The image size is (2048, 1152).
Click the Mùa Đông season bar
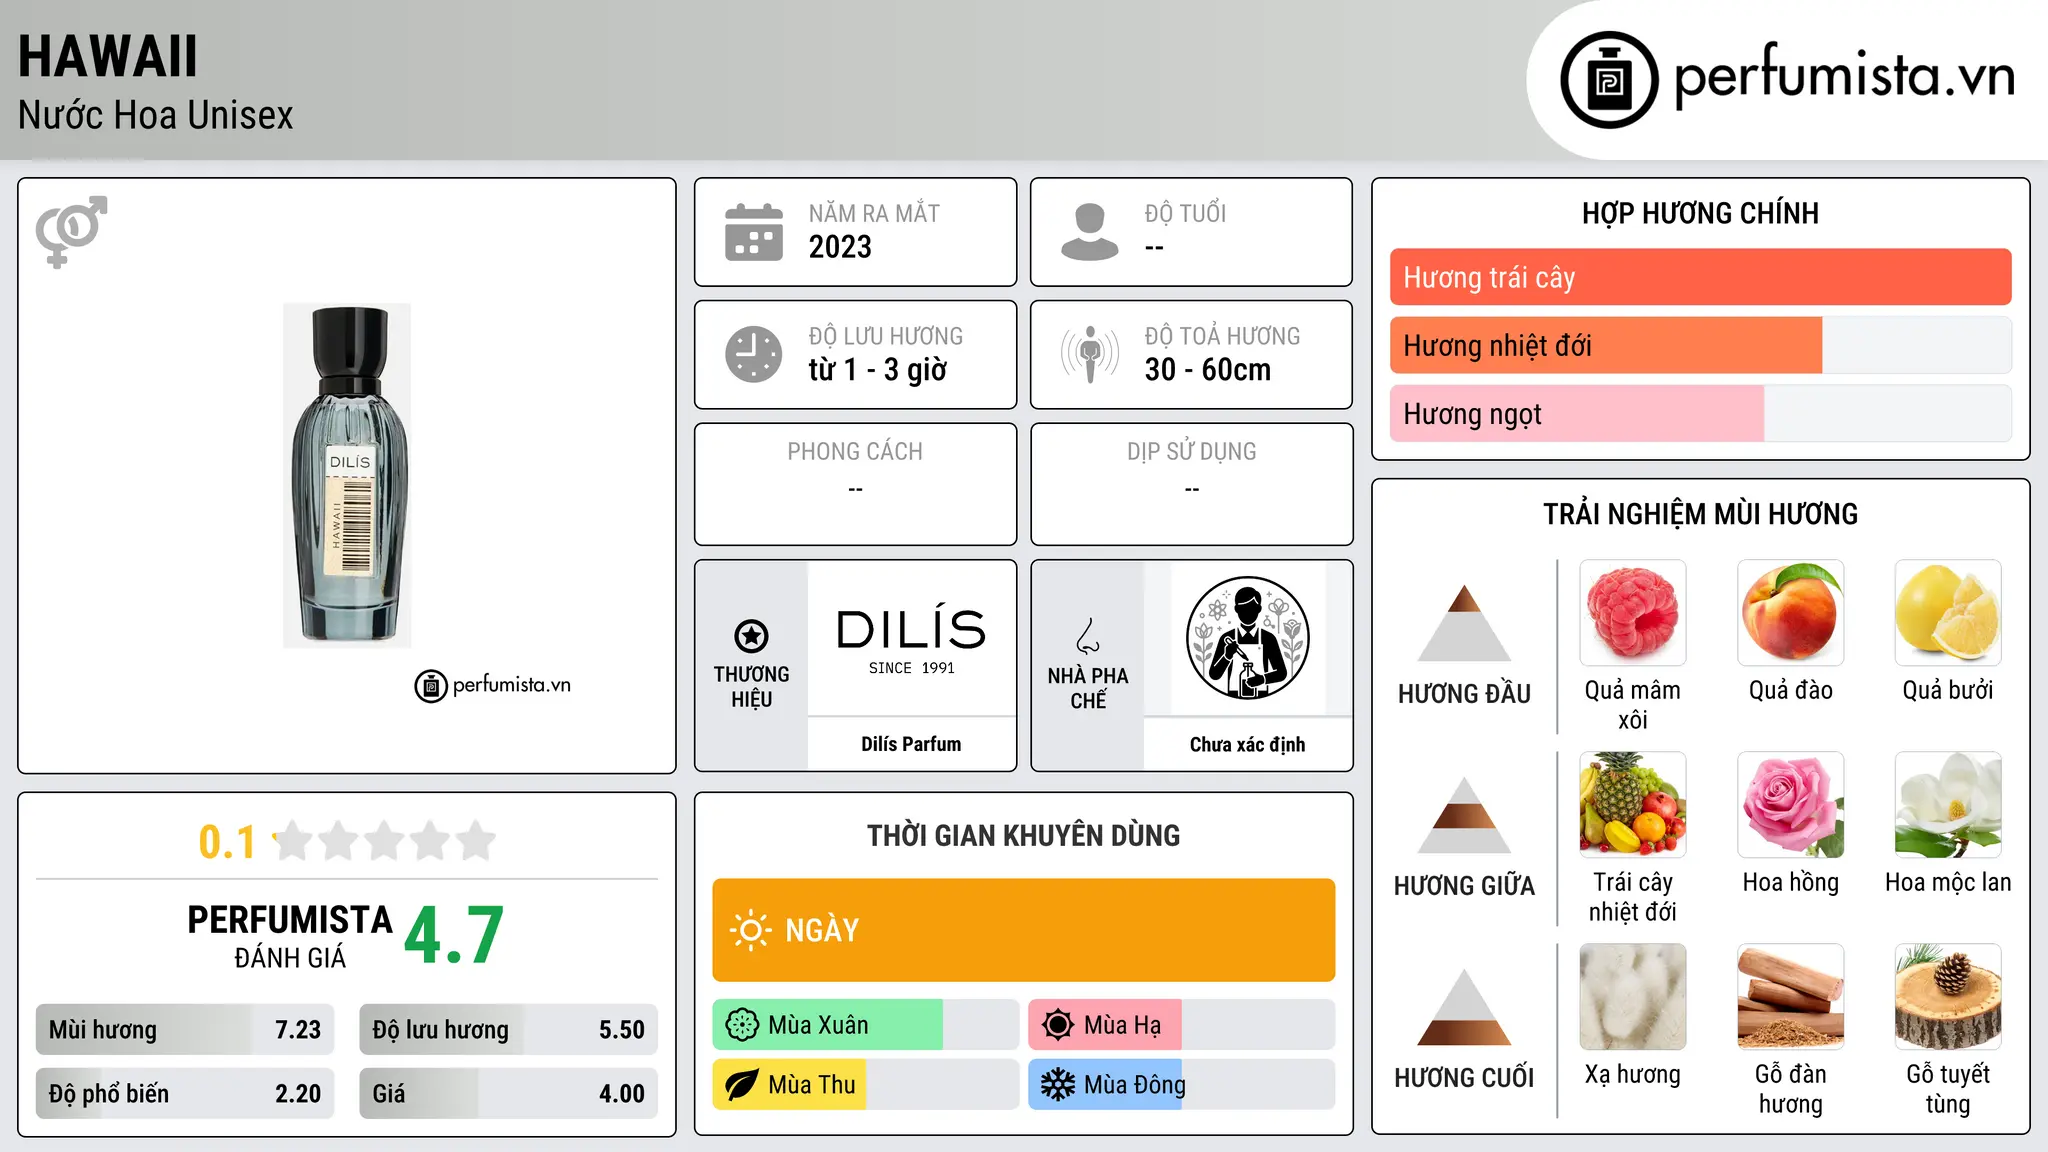coord(1181,1085)
